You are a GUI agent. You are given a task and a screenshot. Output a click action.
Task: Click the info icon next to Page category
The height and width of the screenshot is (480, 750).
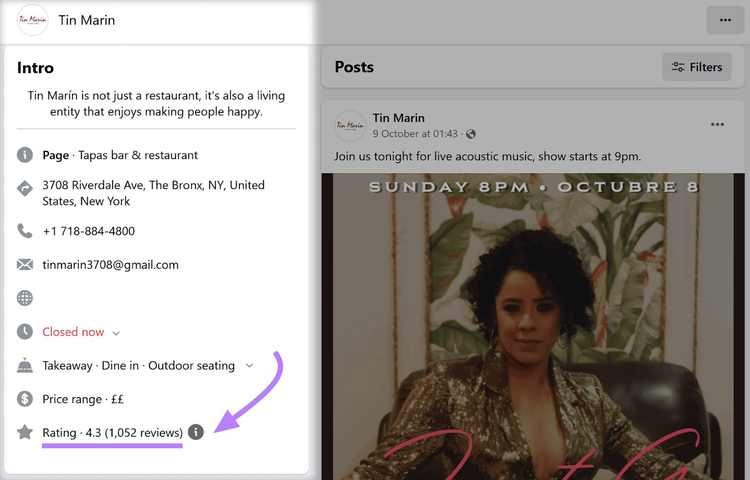tap(25, 155)
